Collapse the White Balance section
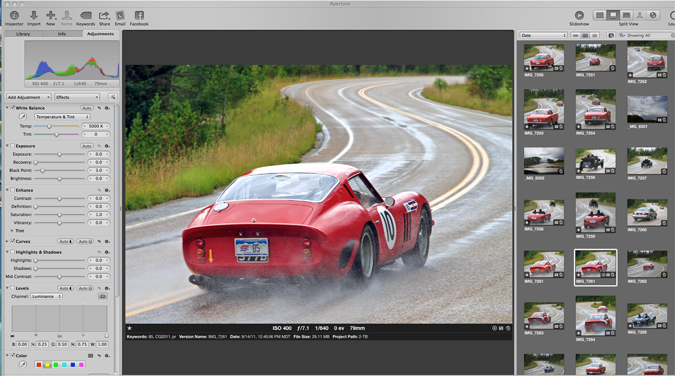Image resolution: width=675 pixels, height=376 pixels. pos(7,108)
